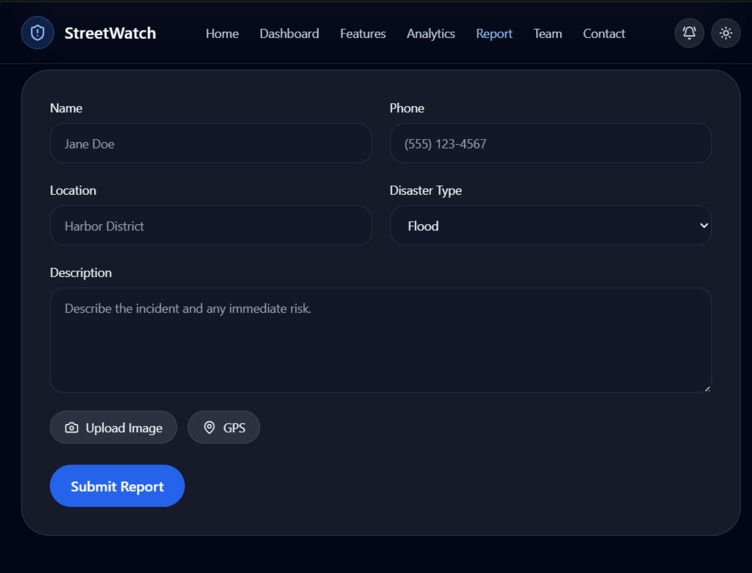Click the Name field label
The height and width of the screenshot is (573, 752).
coord(66,108)
